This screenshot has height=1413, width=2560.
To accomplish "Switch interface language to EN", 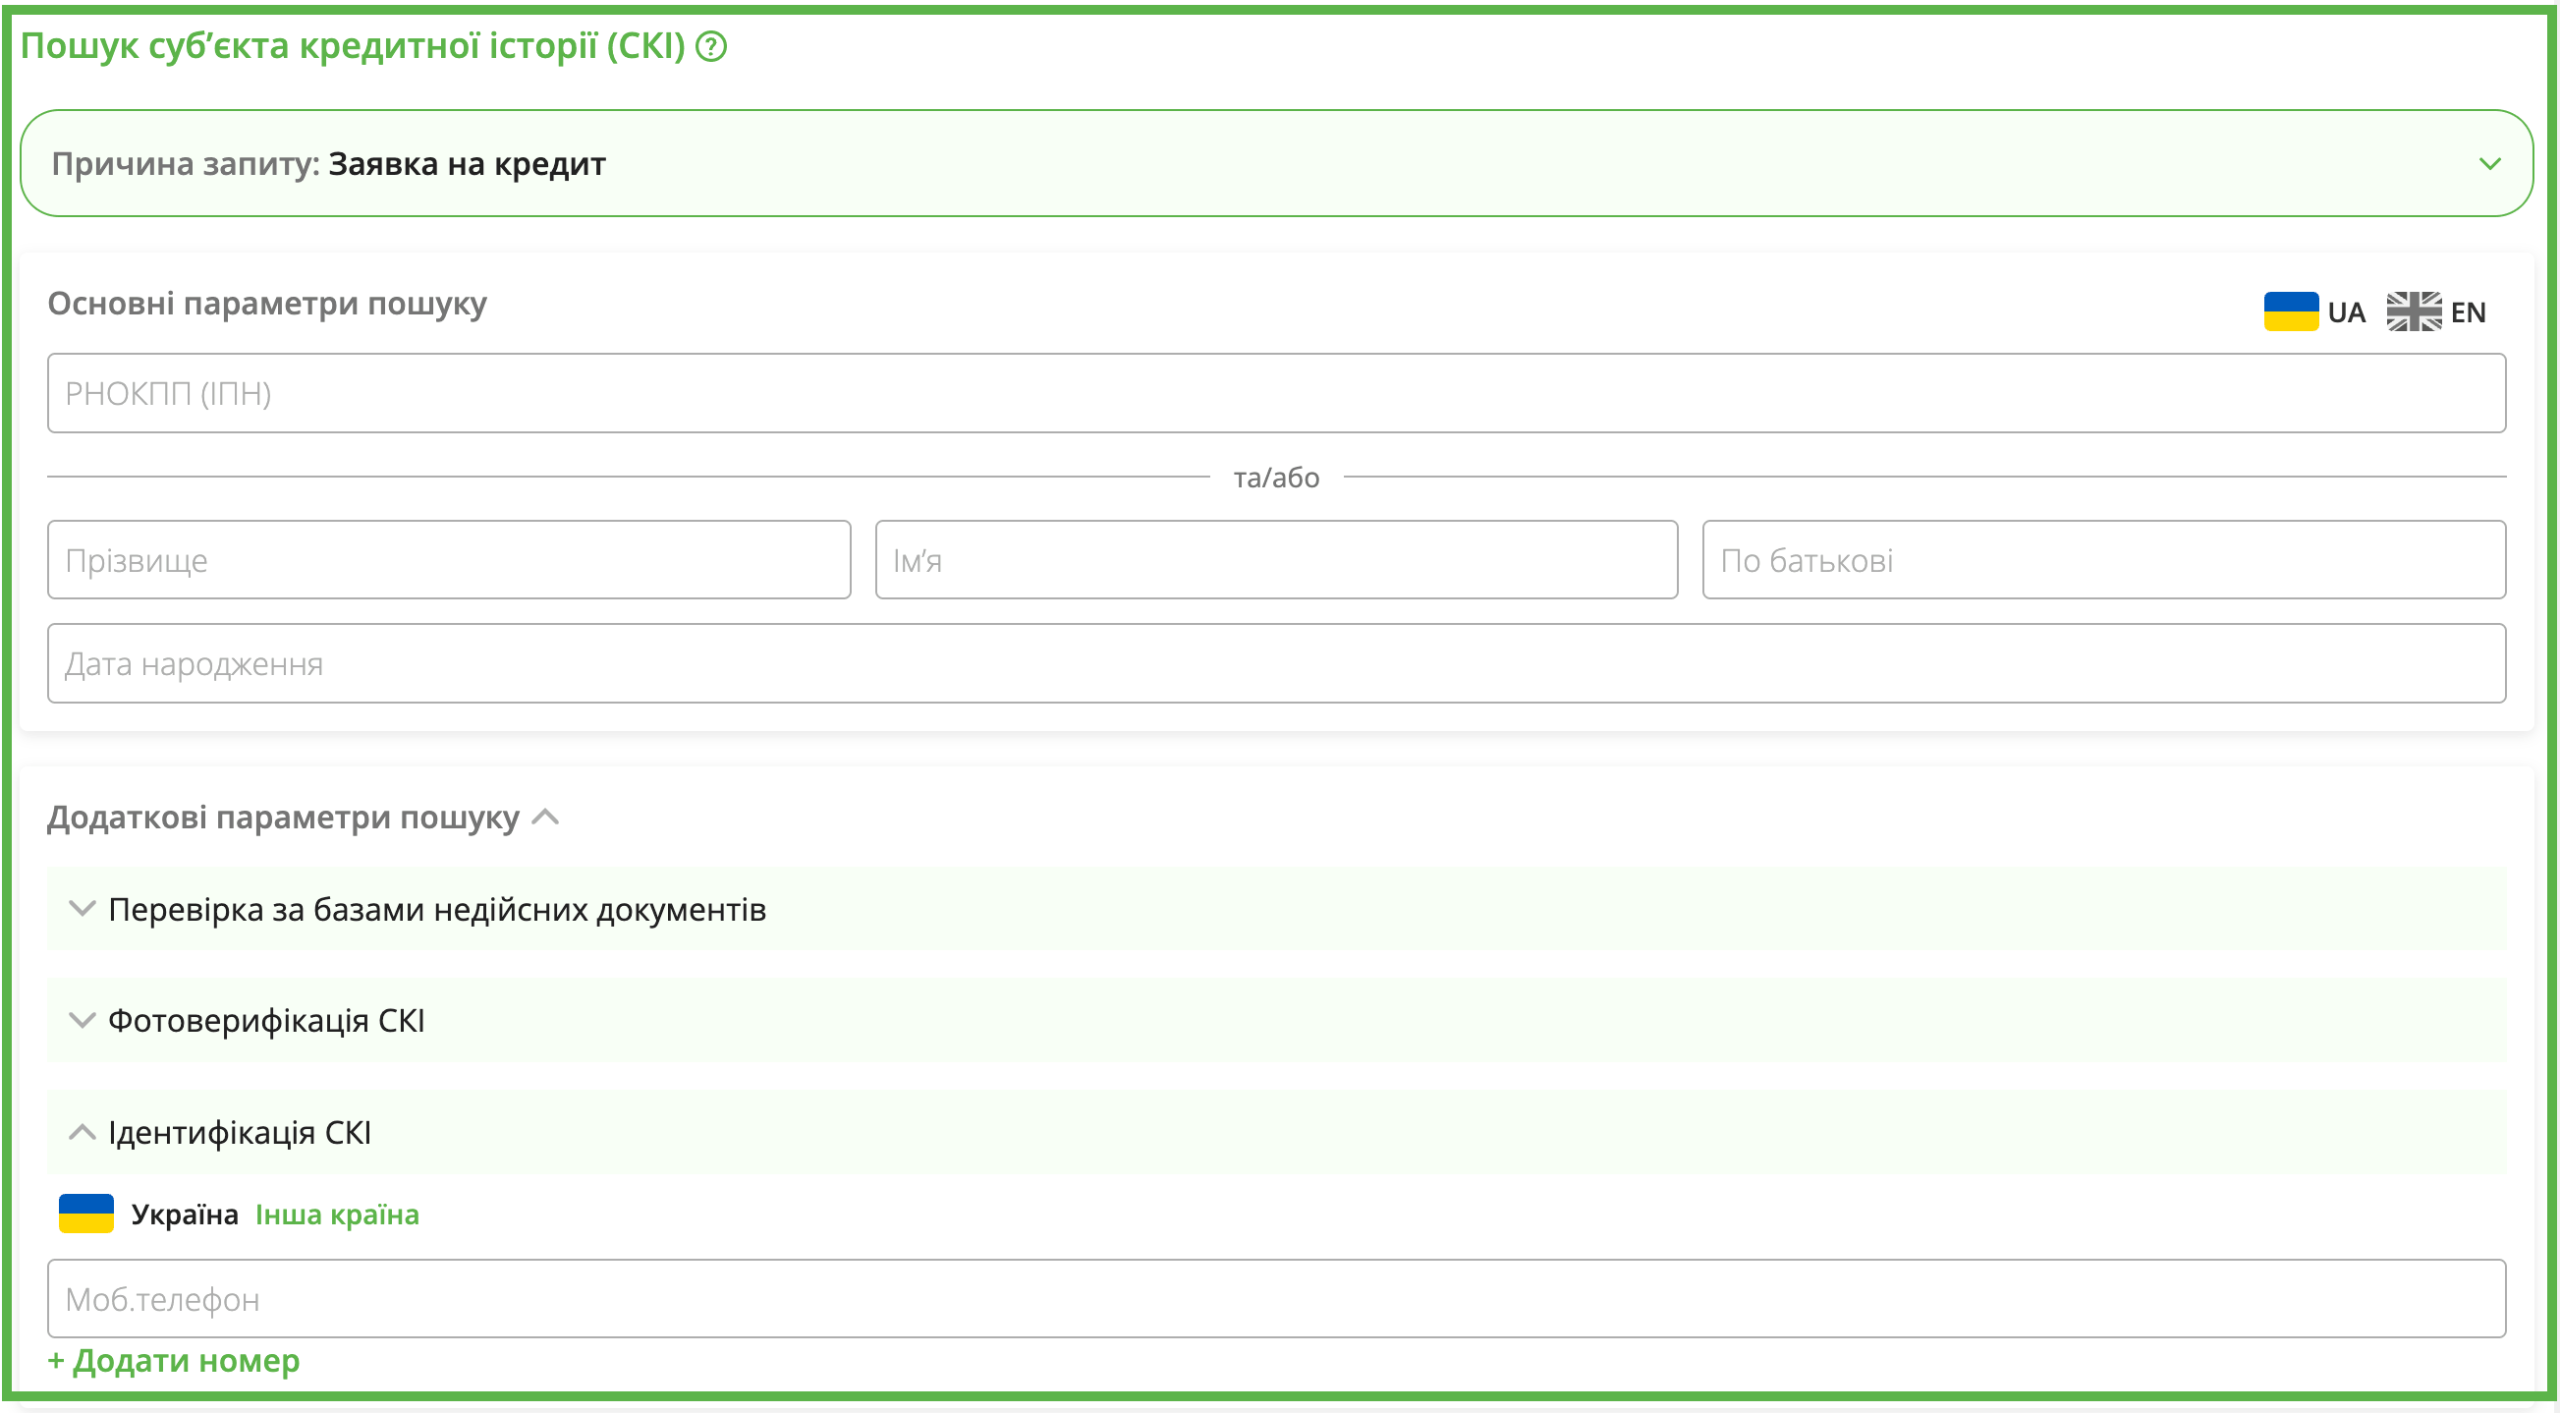I will [2467, 313].
